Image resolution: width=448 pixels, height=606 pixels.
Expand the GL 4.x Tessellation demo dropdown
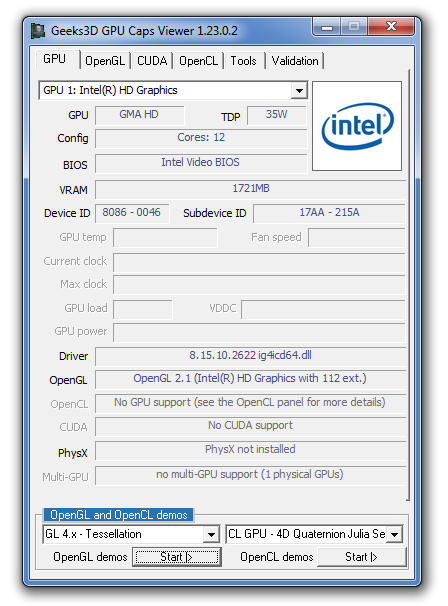click(x=211, y=535)
